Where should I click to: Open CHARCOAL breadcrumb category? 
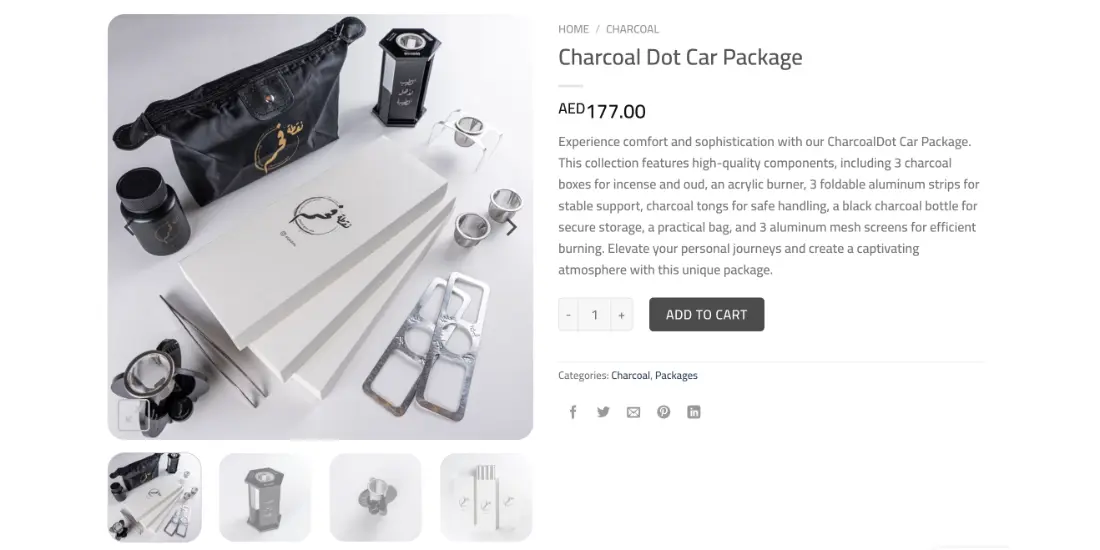point(632,29)
